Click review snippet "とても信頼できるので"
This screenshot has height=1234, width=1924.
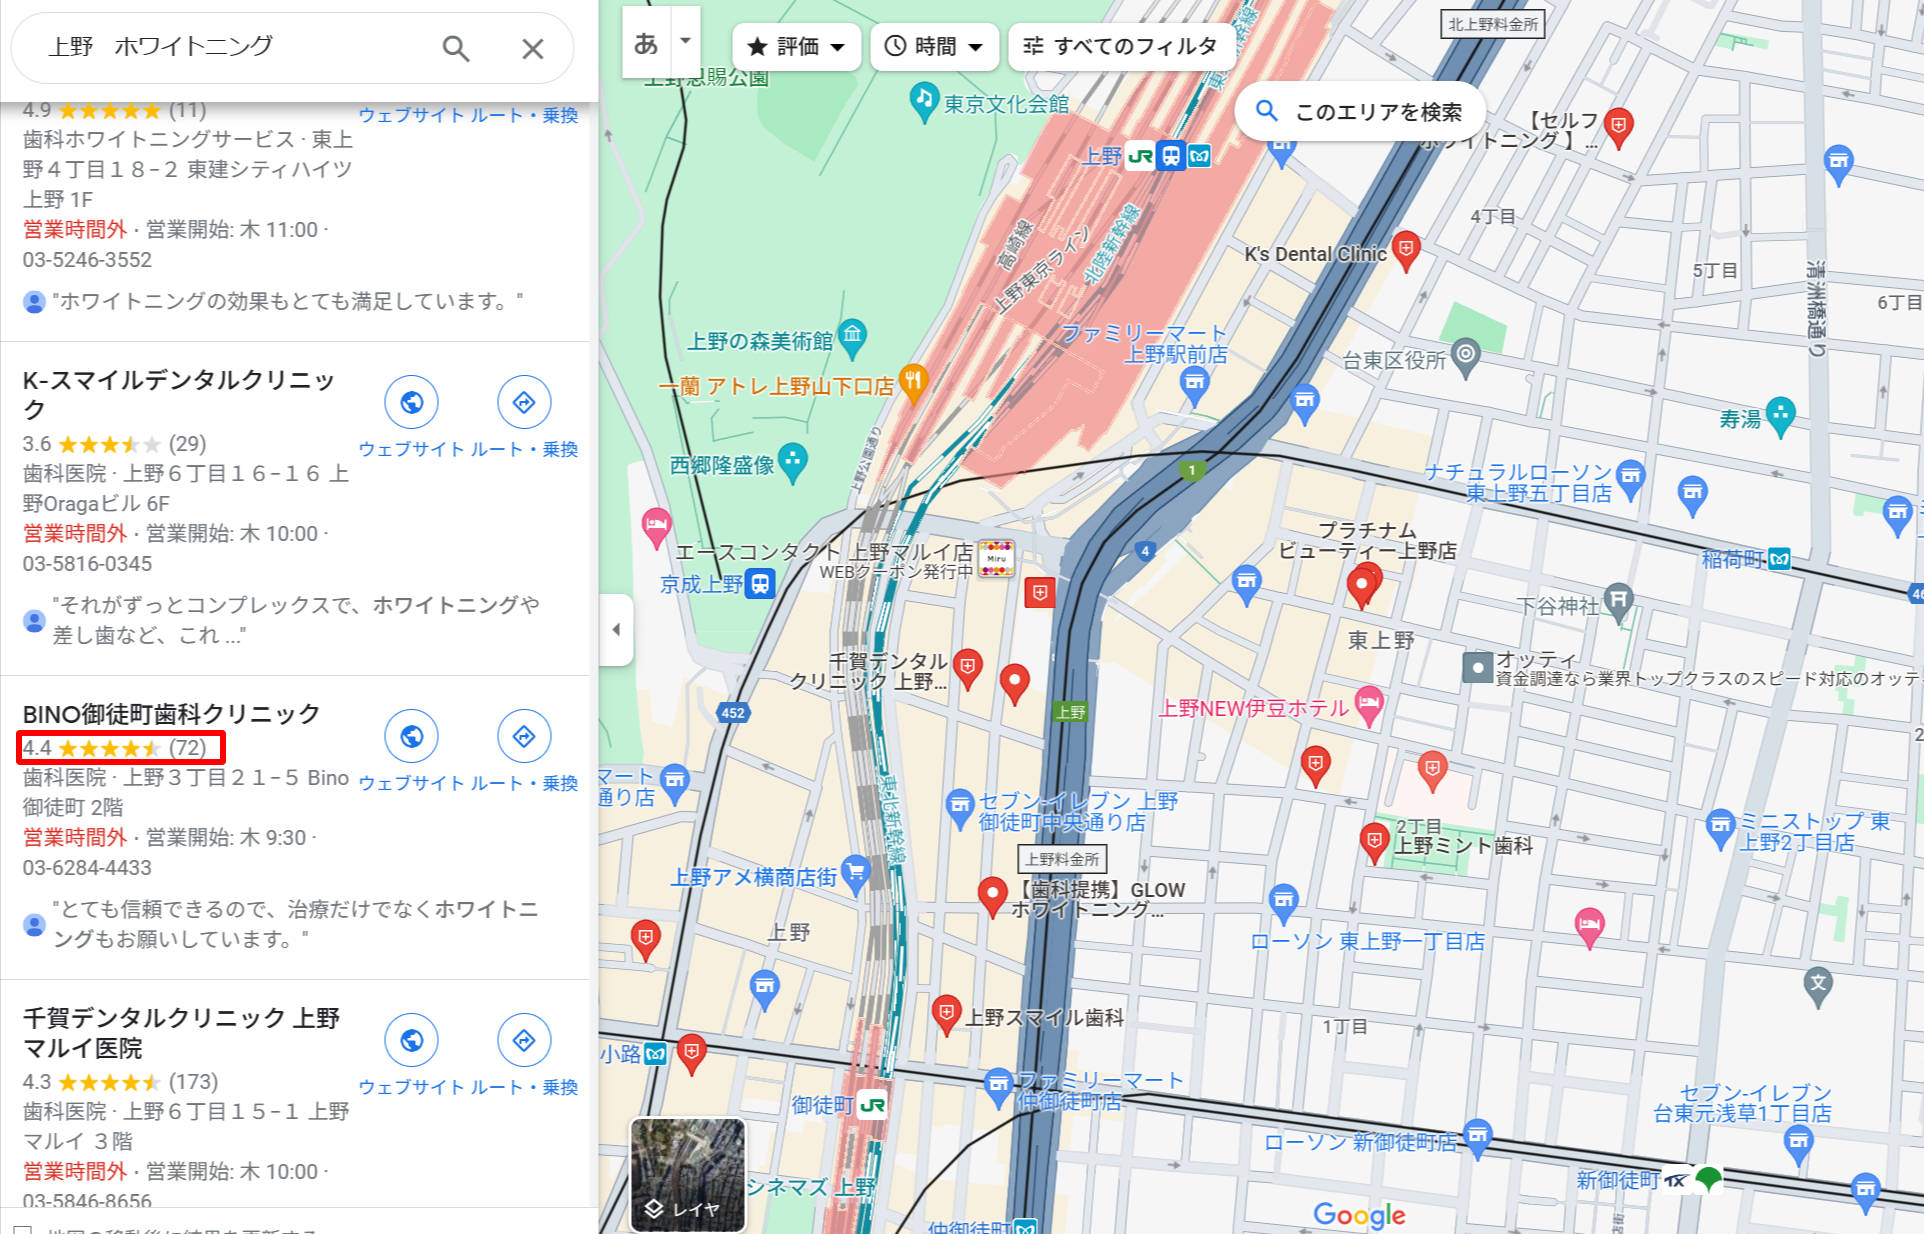296,924
